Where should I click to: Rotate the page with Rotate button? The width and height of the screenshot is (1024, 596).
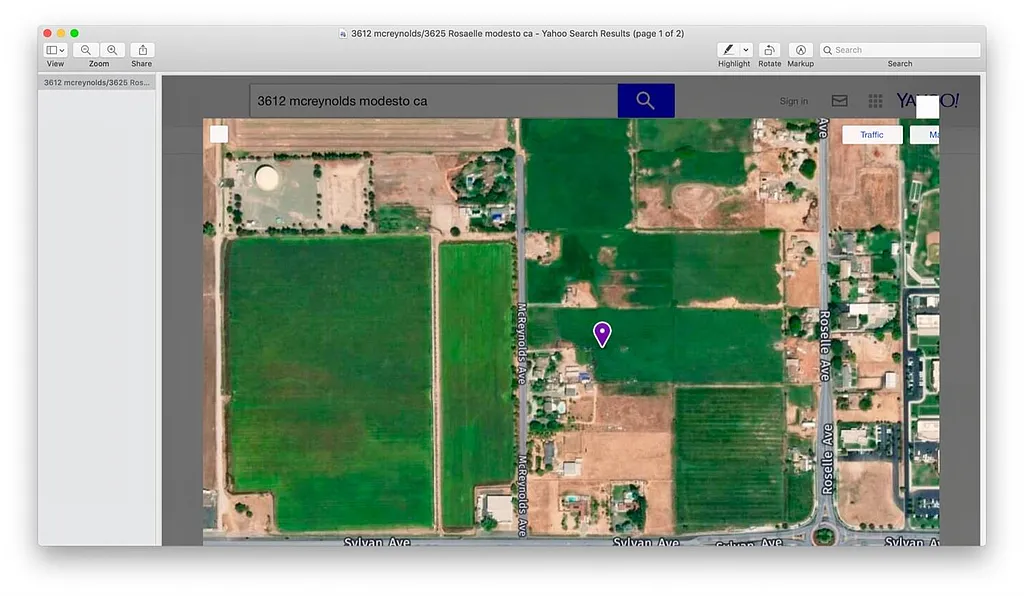(769, 50)
